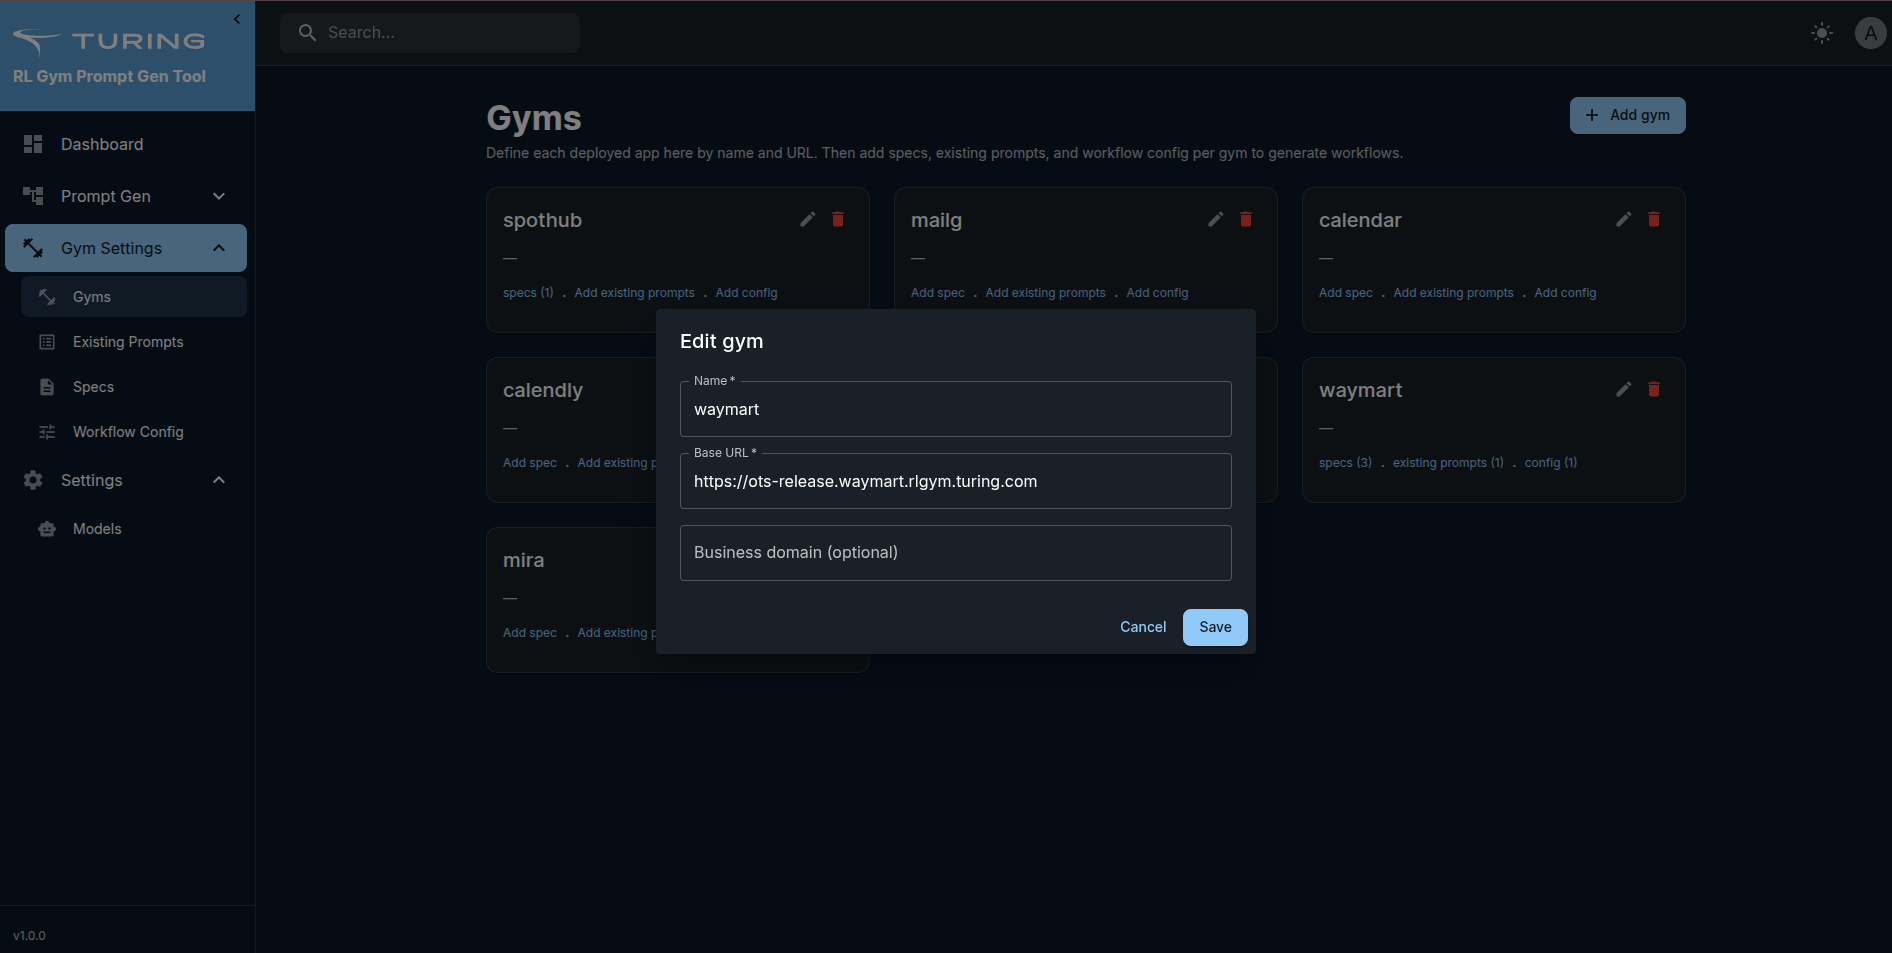This screenshot has width=1892, height=953.
Task: Select the Existing Prompts icon in the sidebar
Action: 46,342
